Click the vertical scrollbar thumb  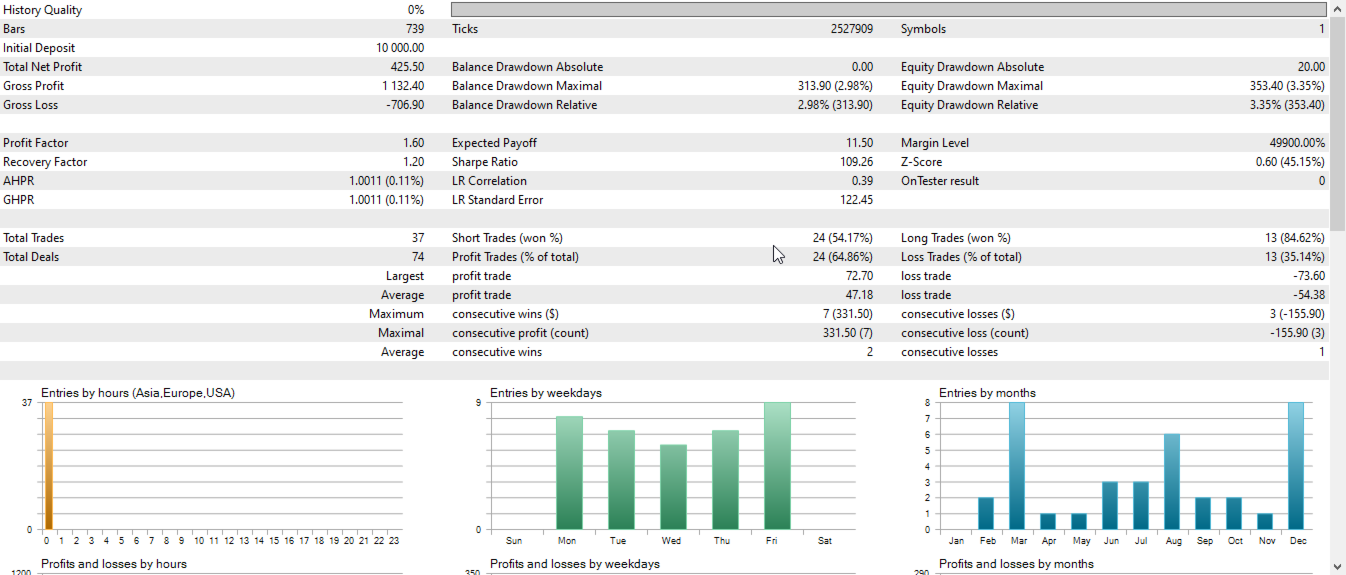(1337, 125)
